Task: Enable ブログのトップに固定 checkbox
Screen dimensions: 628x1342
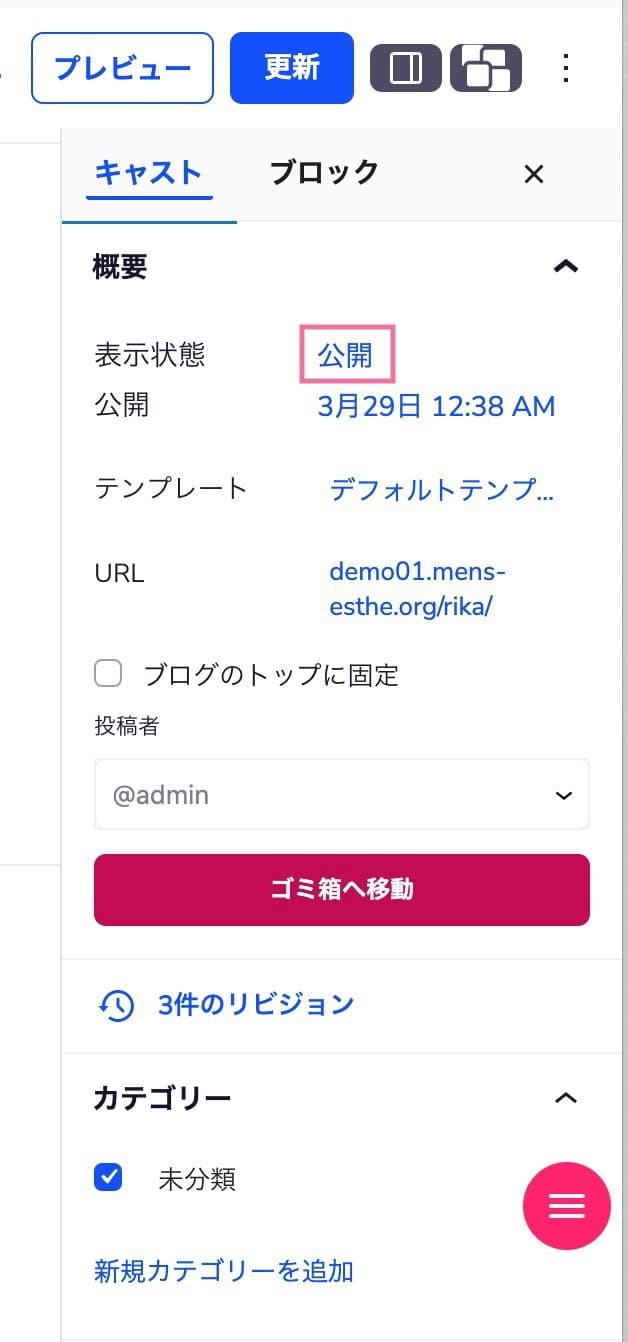Action: click(x=108, y=674)
